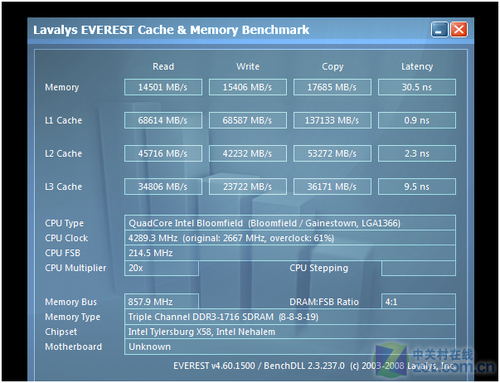Click the Latency column header
This screenshot has width=500, height=383.
(x=417, y=67)
